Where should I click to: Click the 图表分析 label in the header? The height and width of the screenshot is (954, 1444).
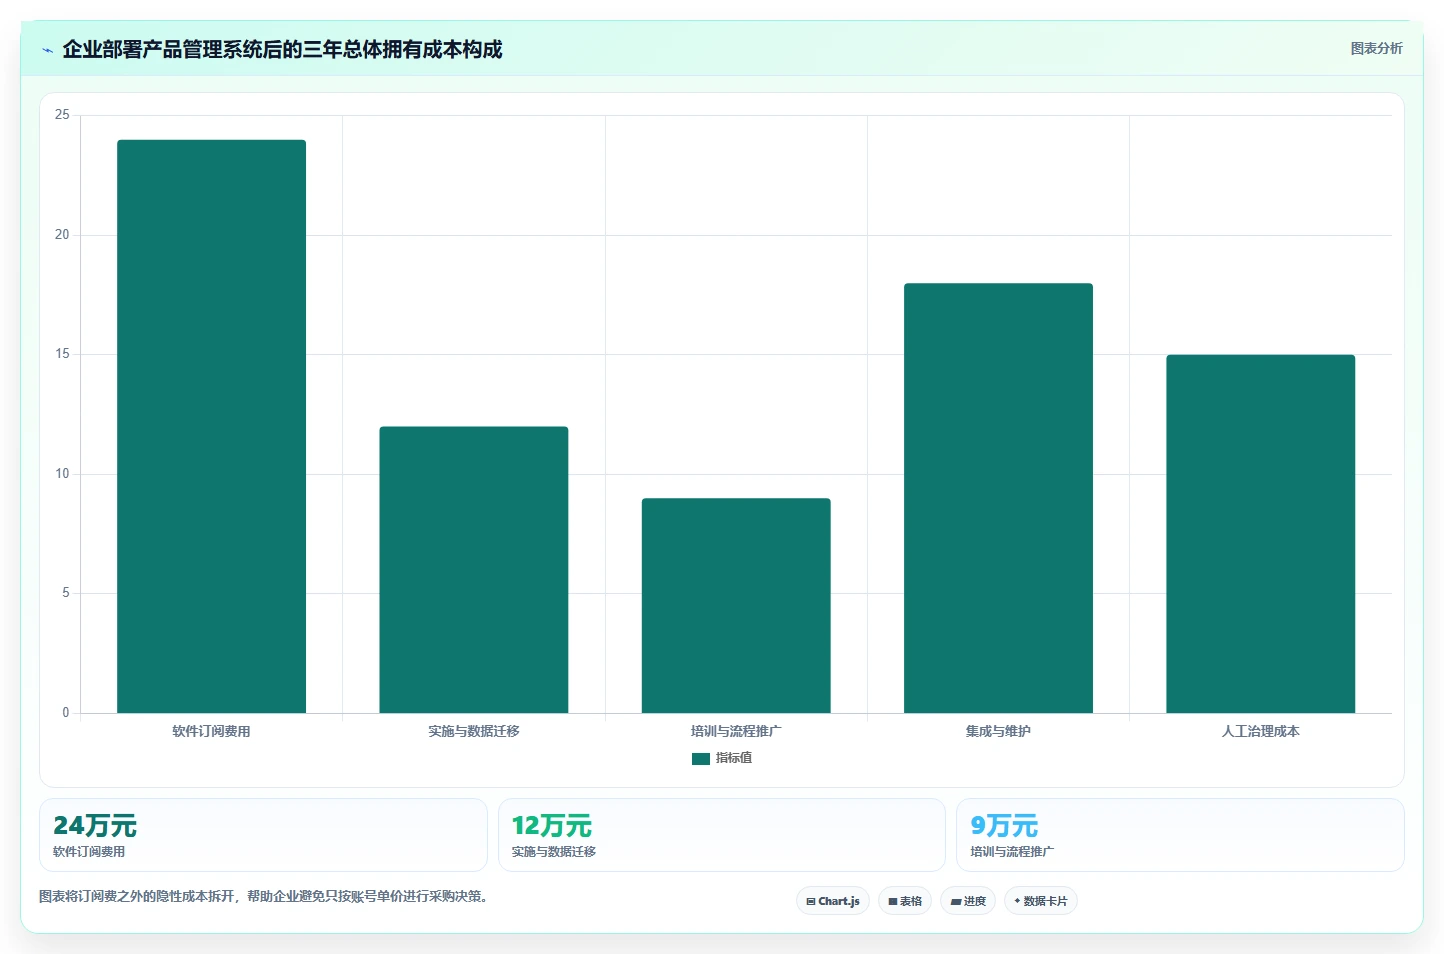[1376, 48]
